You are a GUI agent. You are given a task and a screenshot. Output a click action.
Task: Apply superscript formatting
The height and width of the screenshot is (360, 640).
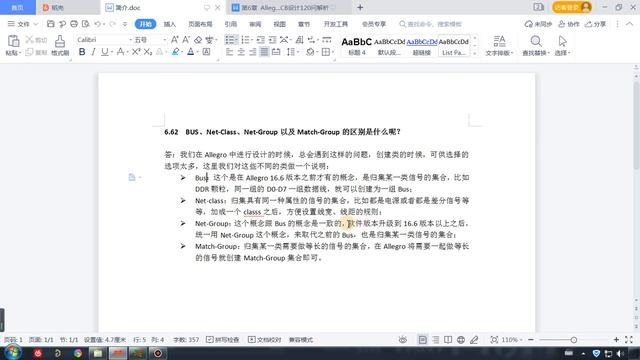(136, 52)
